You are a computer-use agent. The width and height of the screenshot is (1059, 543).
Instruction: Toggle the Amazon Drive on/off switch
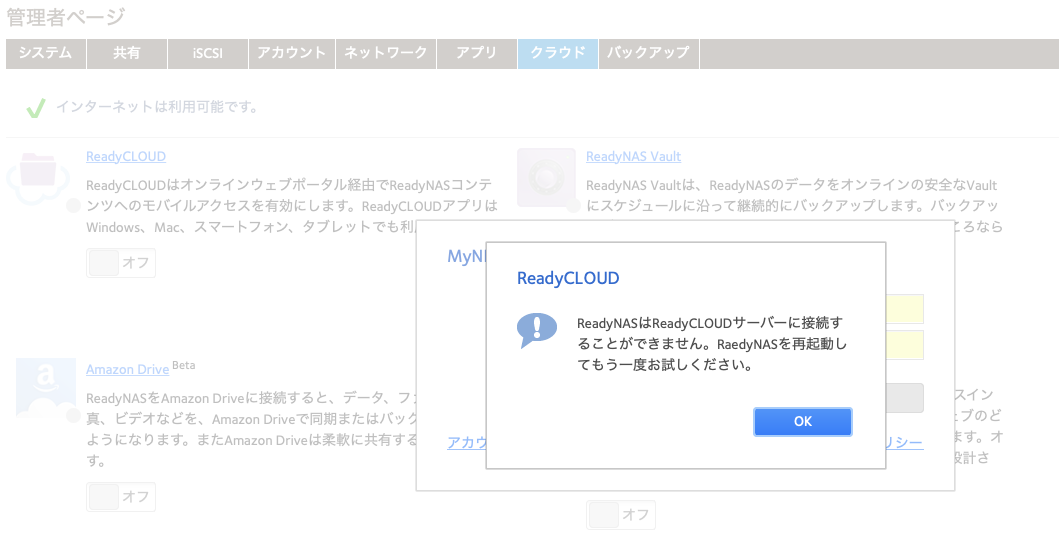coord(121,496)
